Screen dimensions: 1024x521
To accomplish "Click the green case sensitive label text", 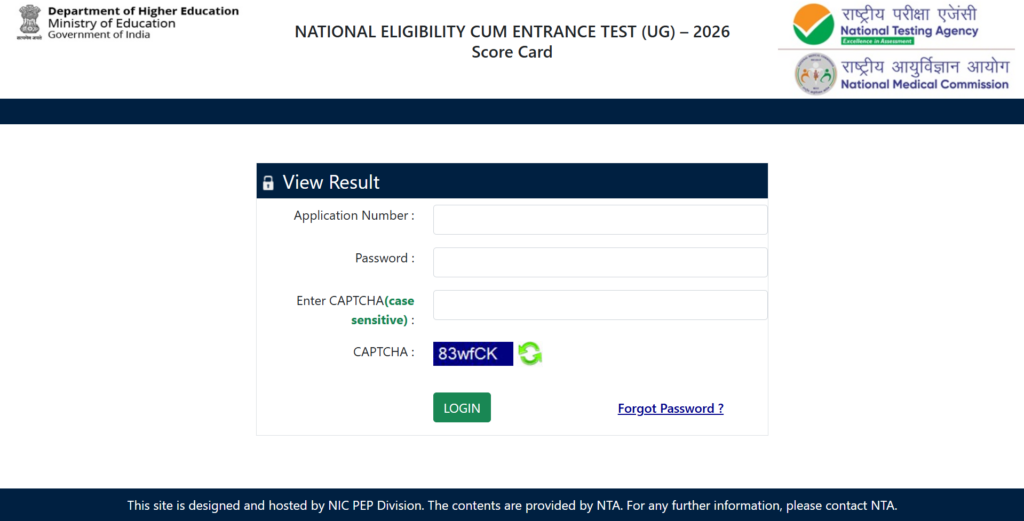I will pos(383,310).
